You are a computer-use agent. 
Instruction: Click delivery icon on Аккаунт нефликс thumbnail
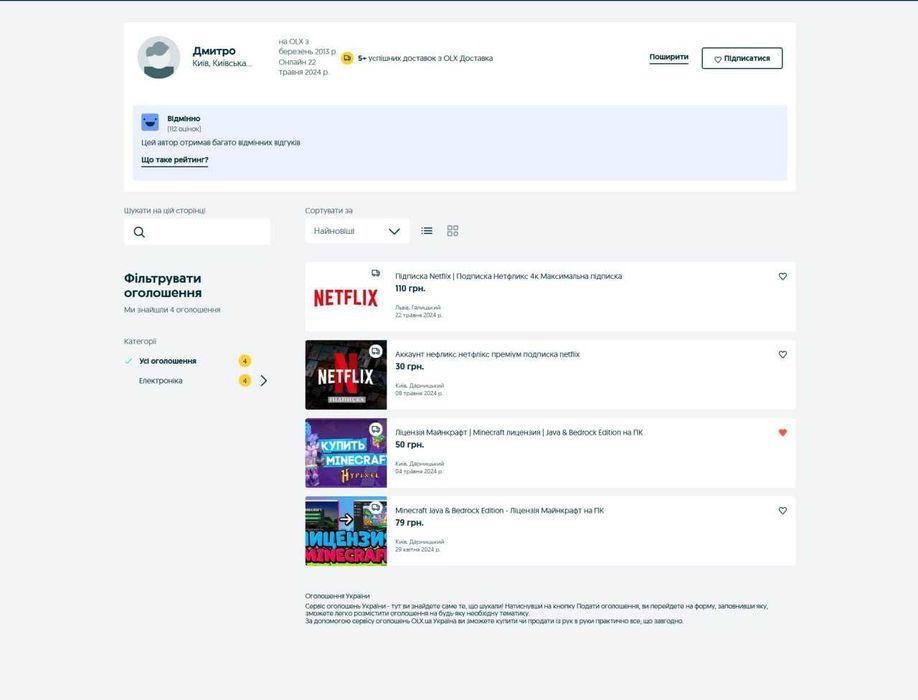coord(375,351)
